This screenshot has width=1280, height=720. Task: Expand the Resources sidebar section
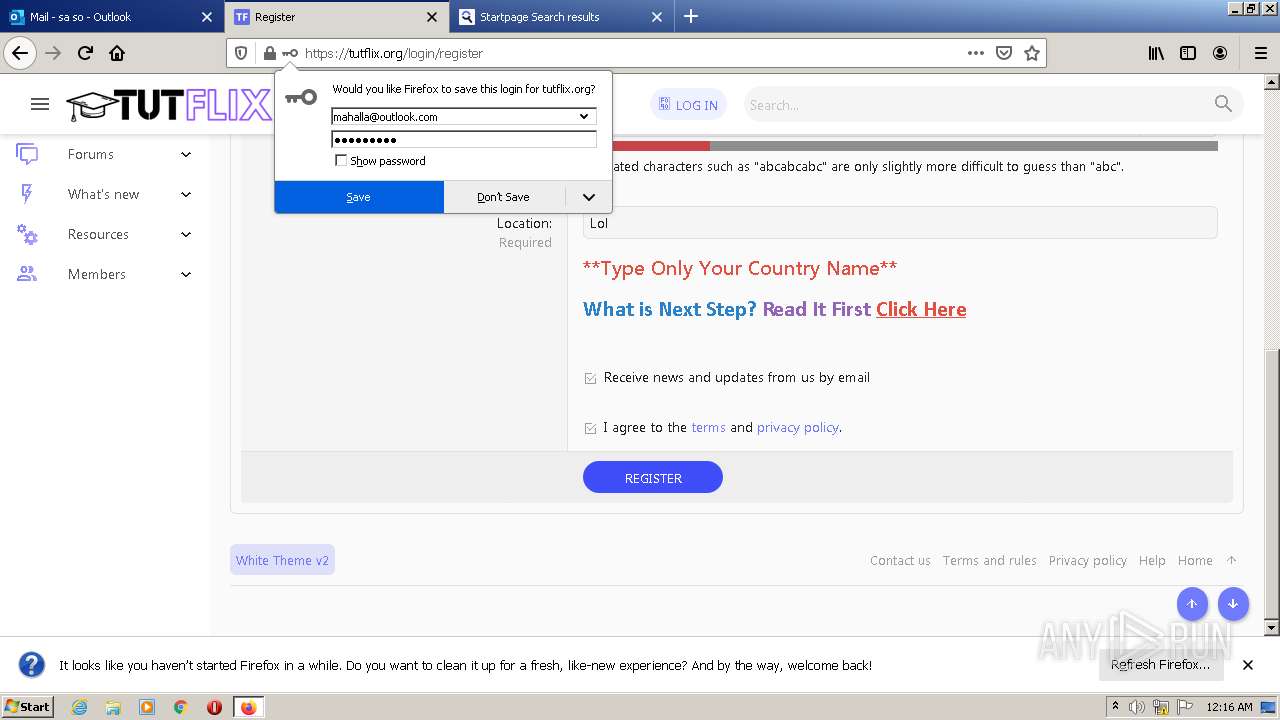coord(186,234)
